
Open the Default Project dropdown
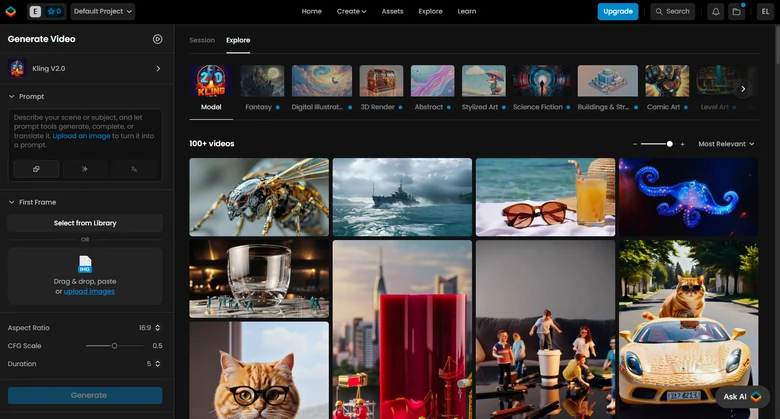pos(102,11)
